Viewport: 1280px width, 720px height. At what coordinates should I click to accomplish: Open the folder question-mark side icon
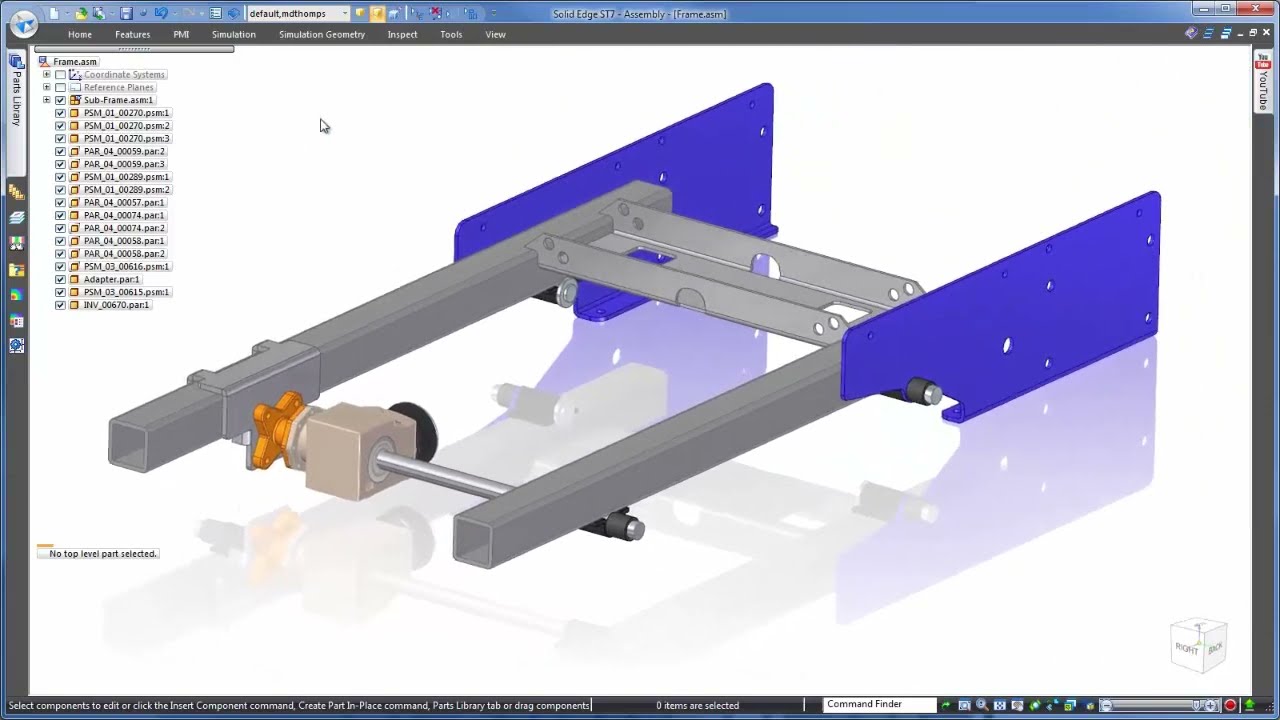[16, 270]
